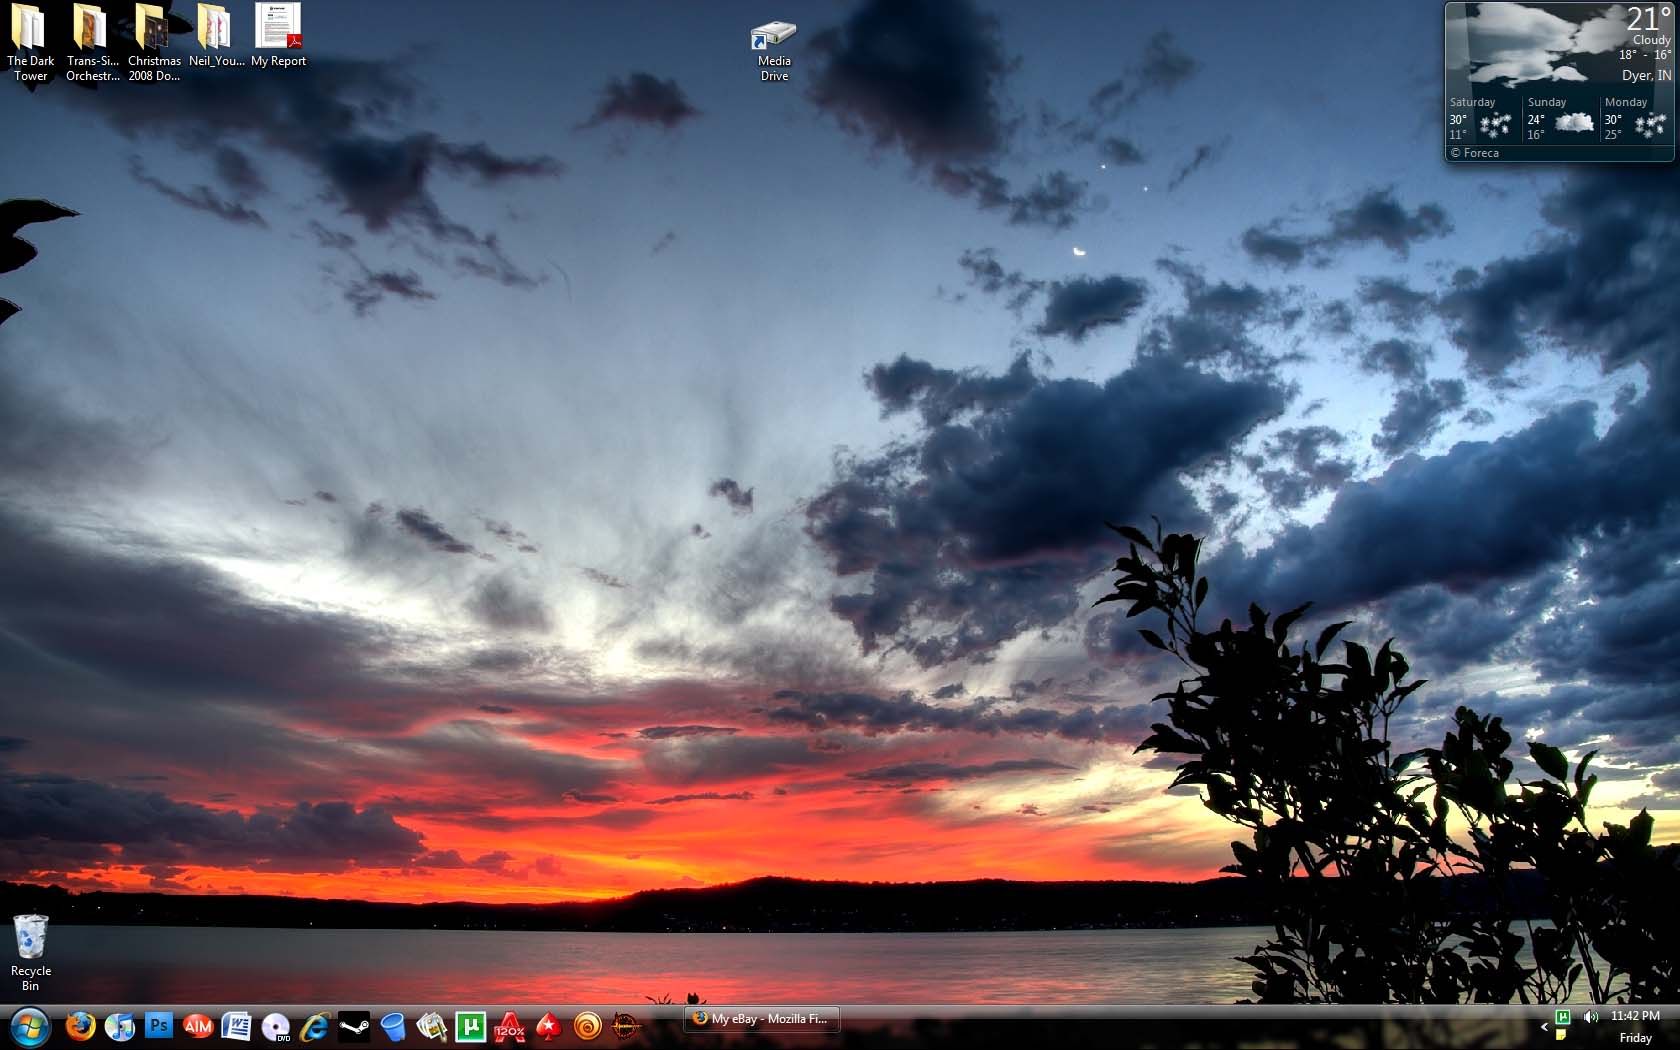Open the Windows Start menu
This screenshot has height=1050, width=1680.
click(29, 1026)
